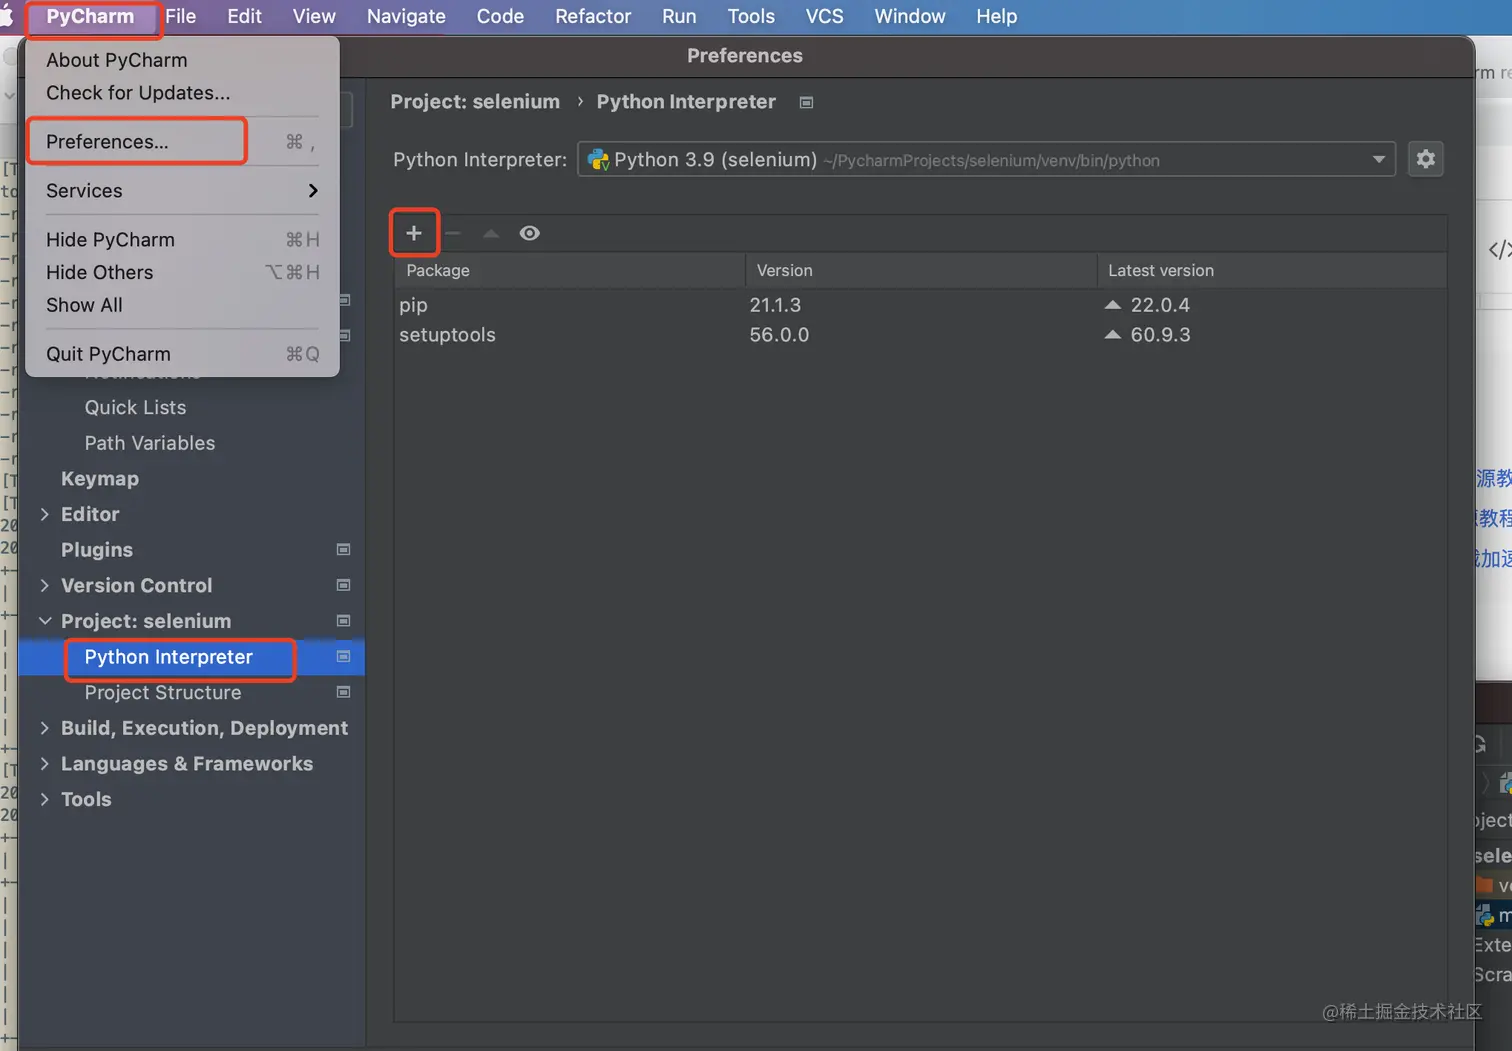This screenshot has height=1051, width=1512.
Task: Open the Window menu
Action: 910,17
